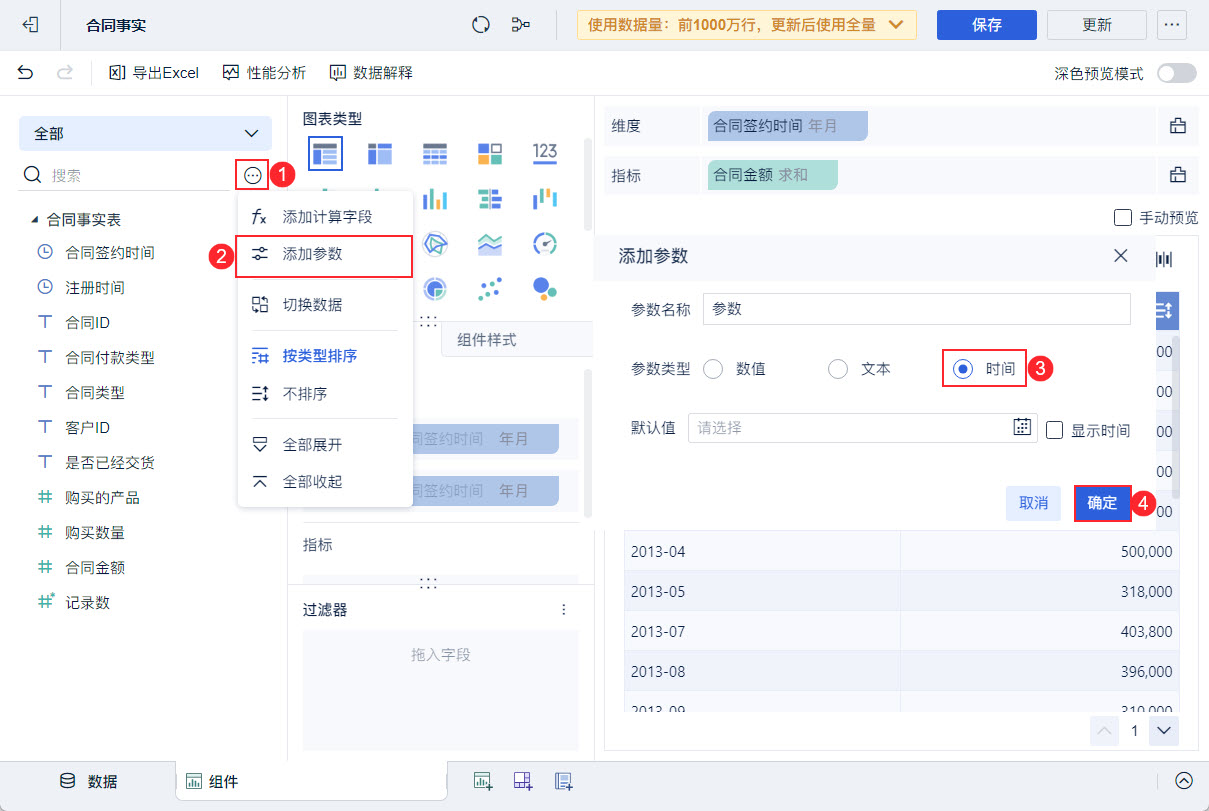
Task: Choose 全部展开 from the menu
Action: point(325,444)
